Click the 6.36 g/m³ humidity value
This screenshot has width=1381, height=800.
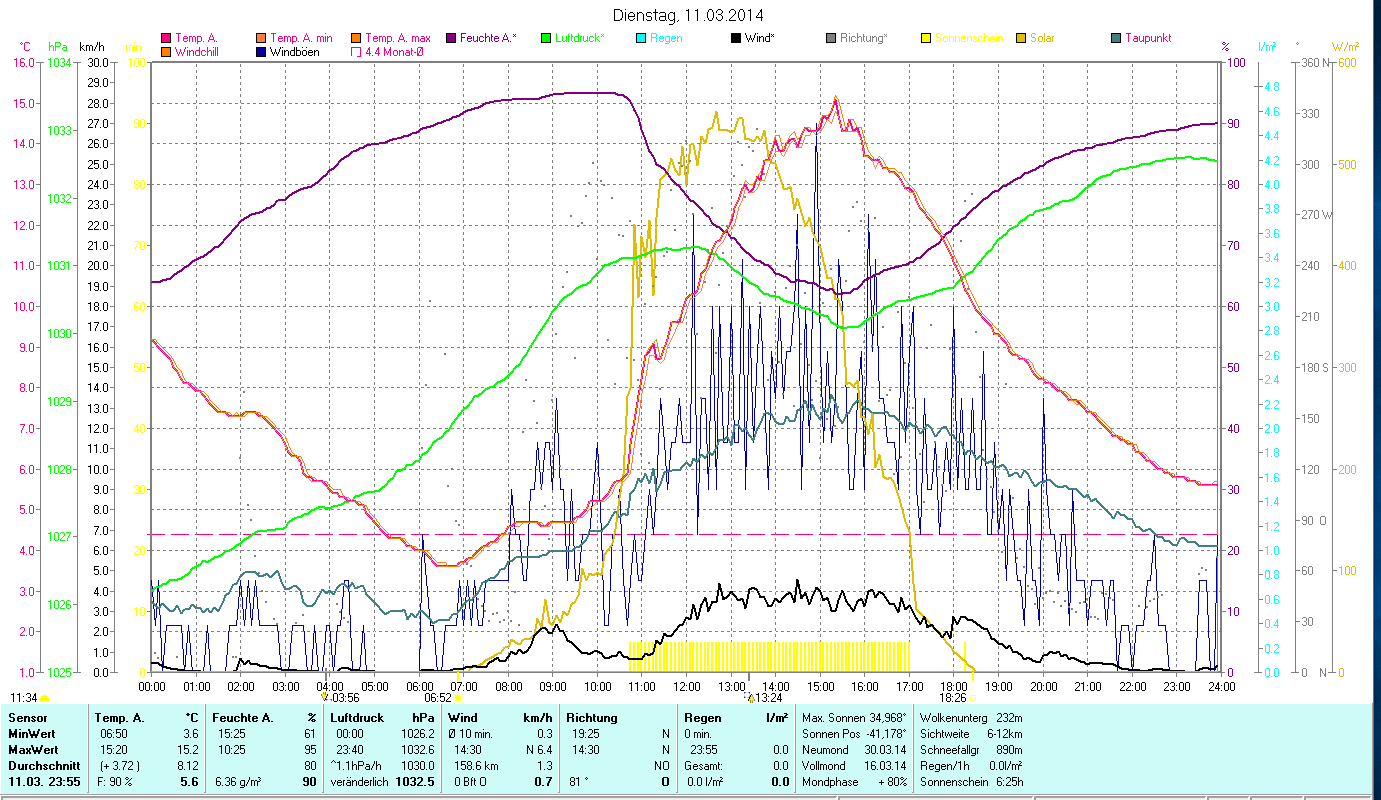coord(236,781)
